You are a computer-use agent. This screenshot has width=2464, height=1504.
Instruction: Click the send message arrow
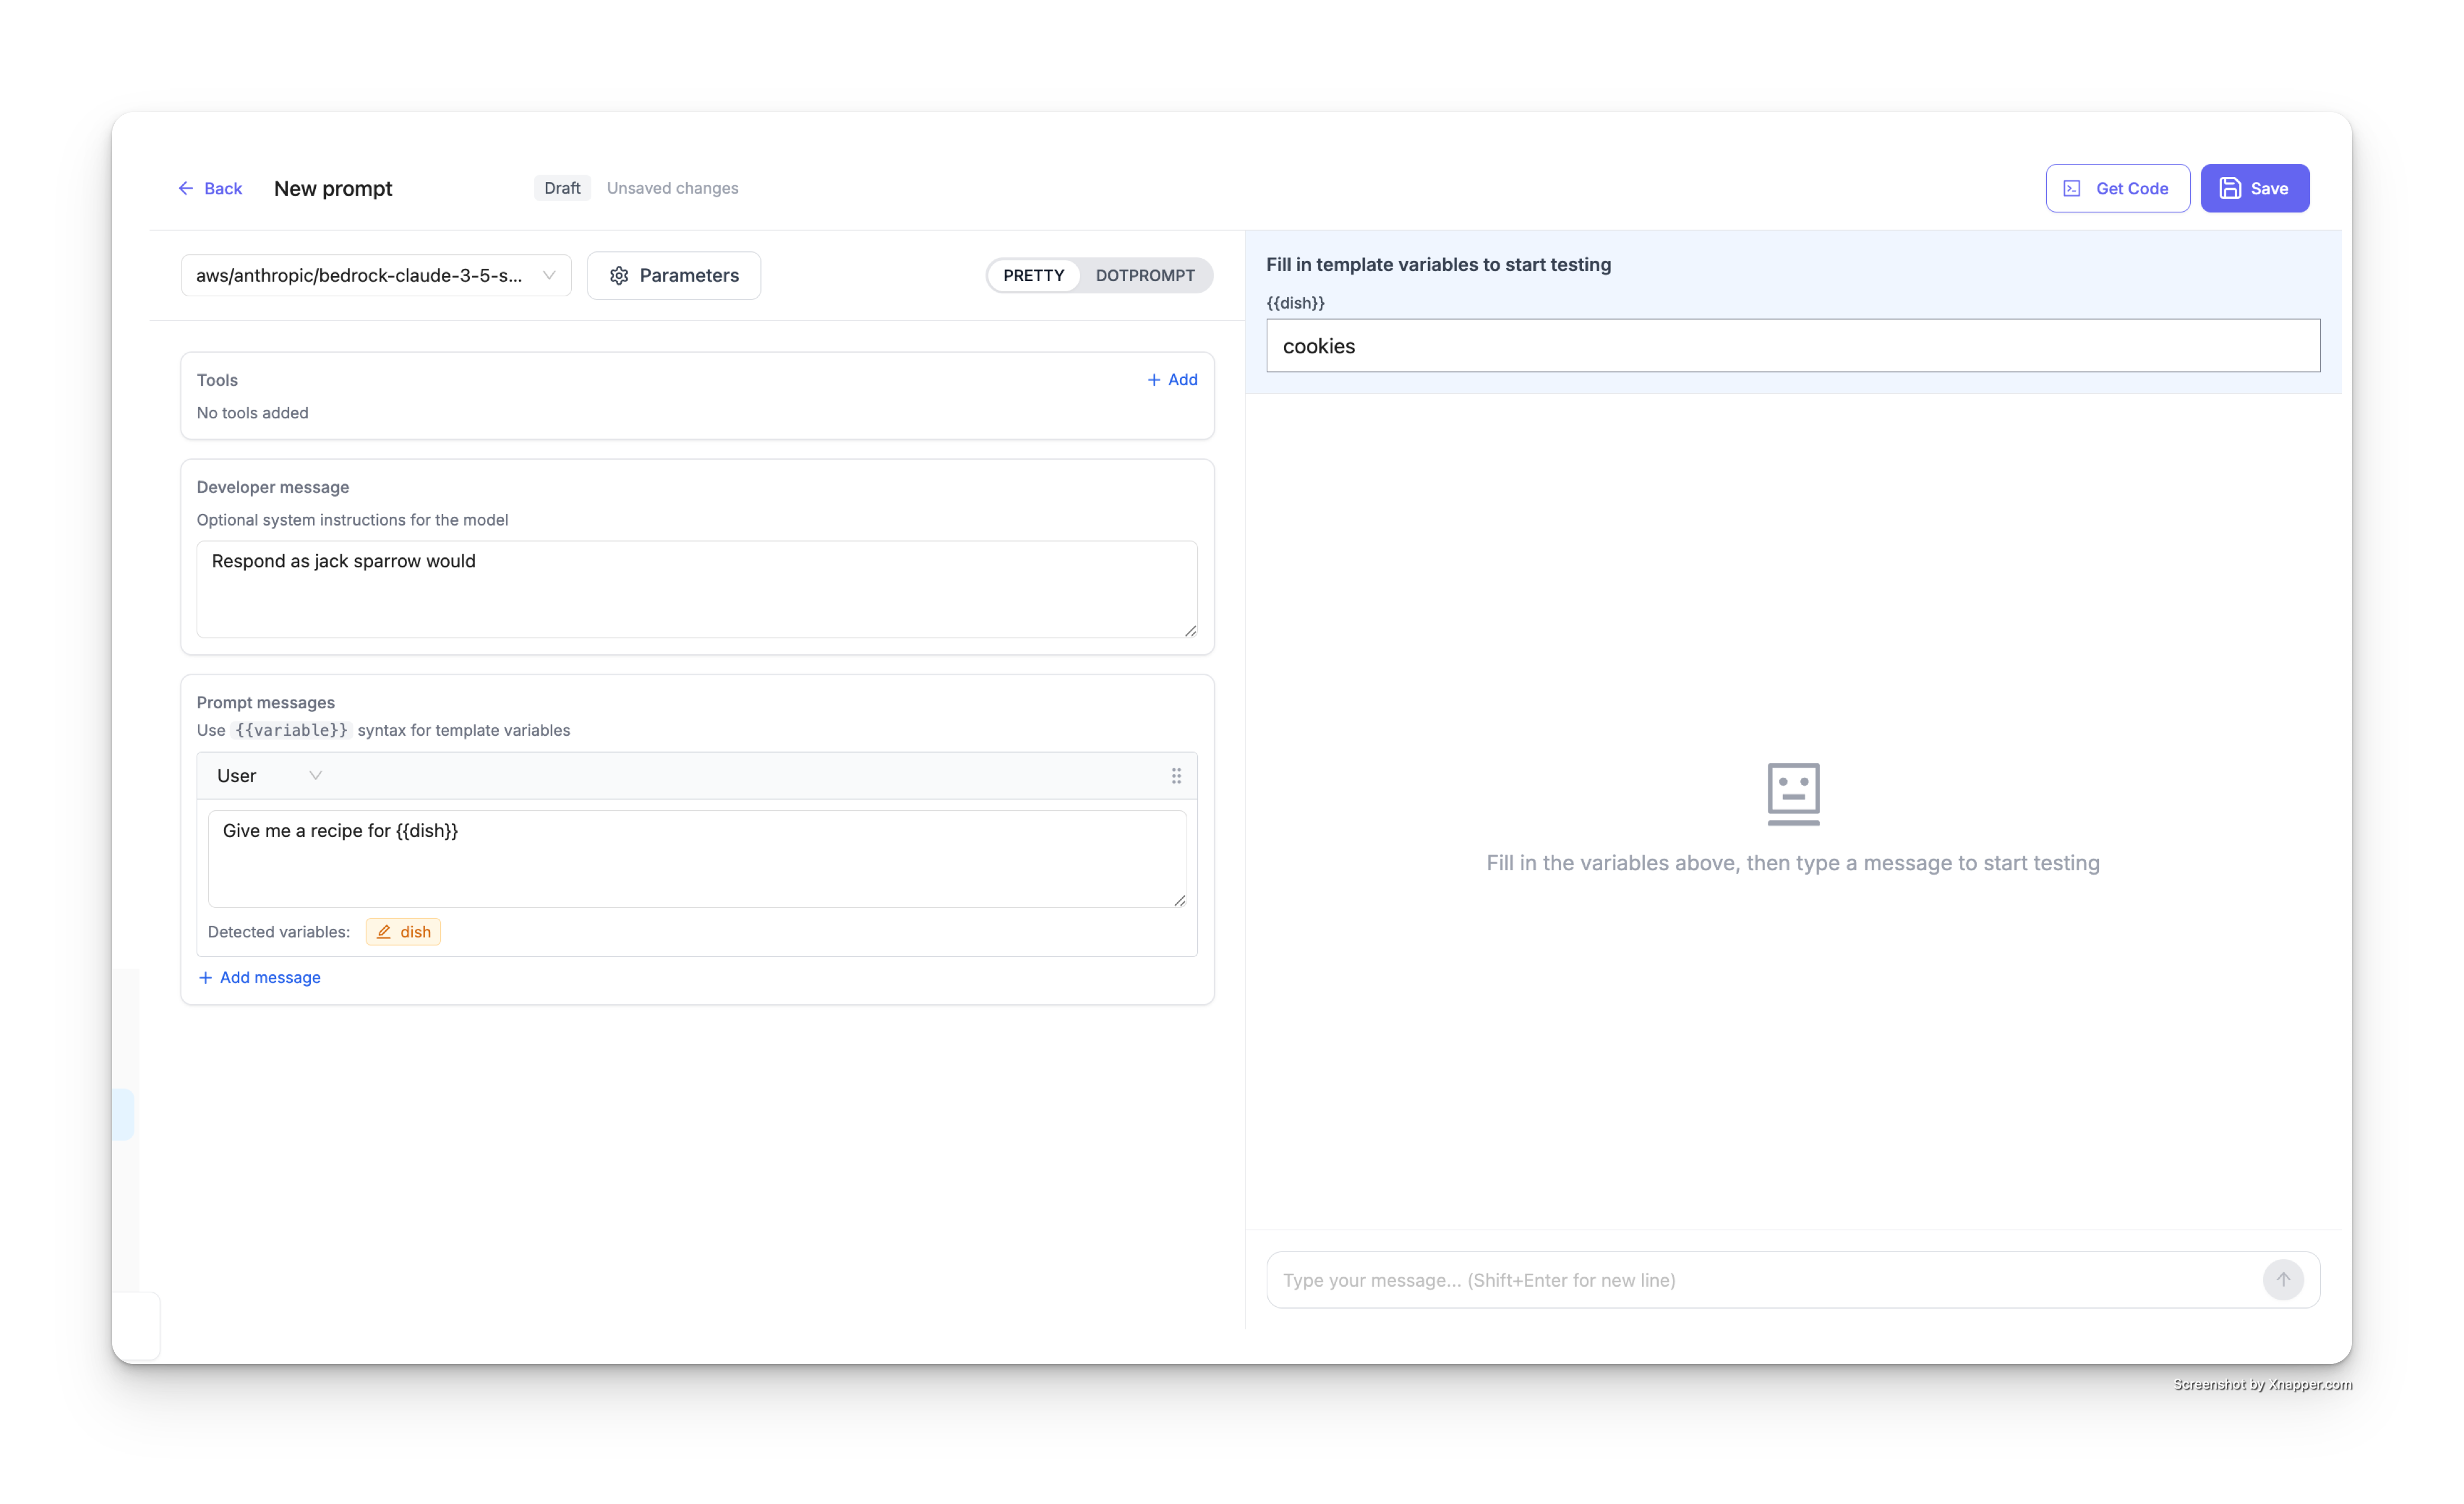tap(2284, 1280)
